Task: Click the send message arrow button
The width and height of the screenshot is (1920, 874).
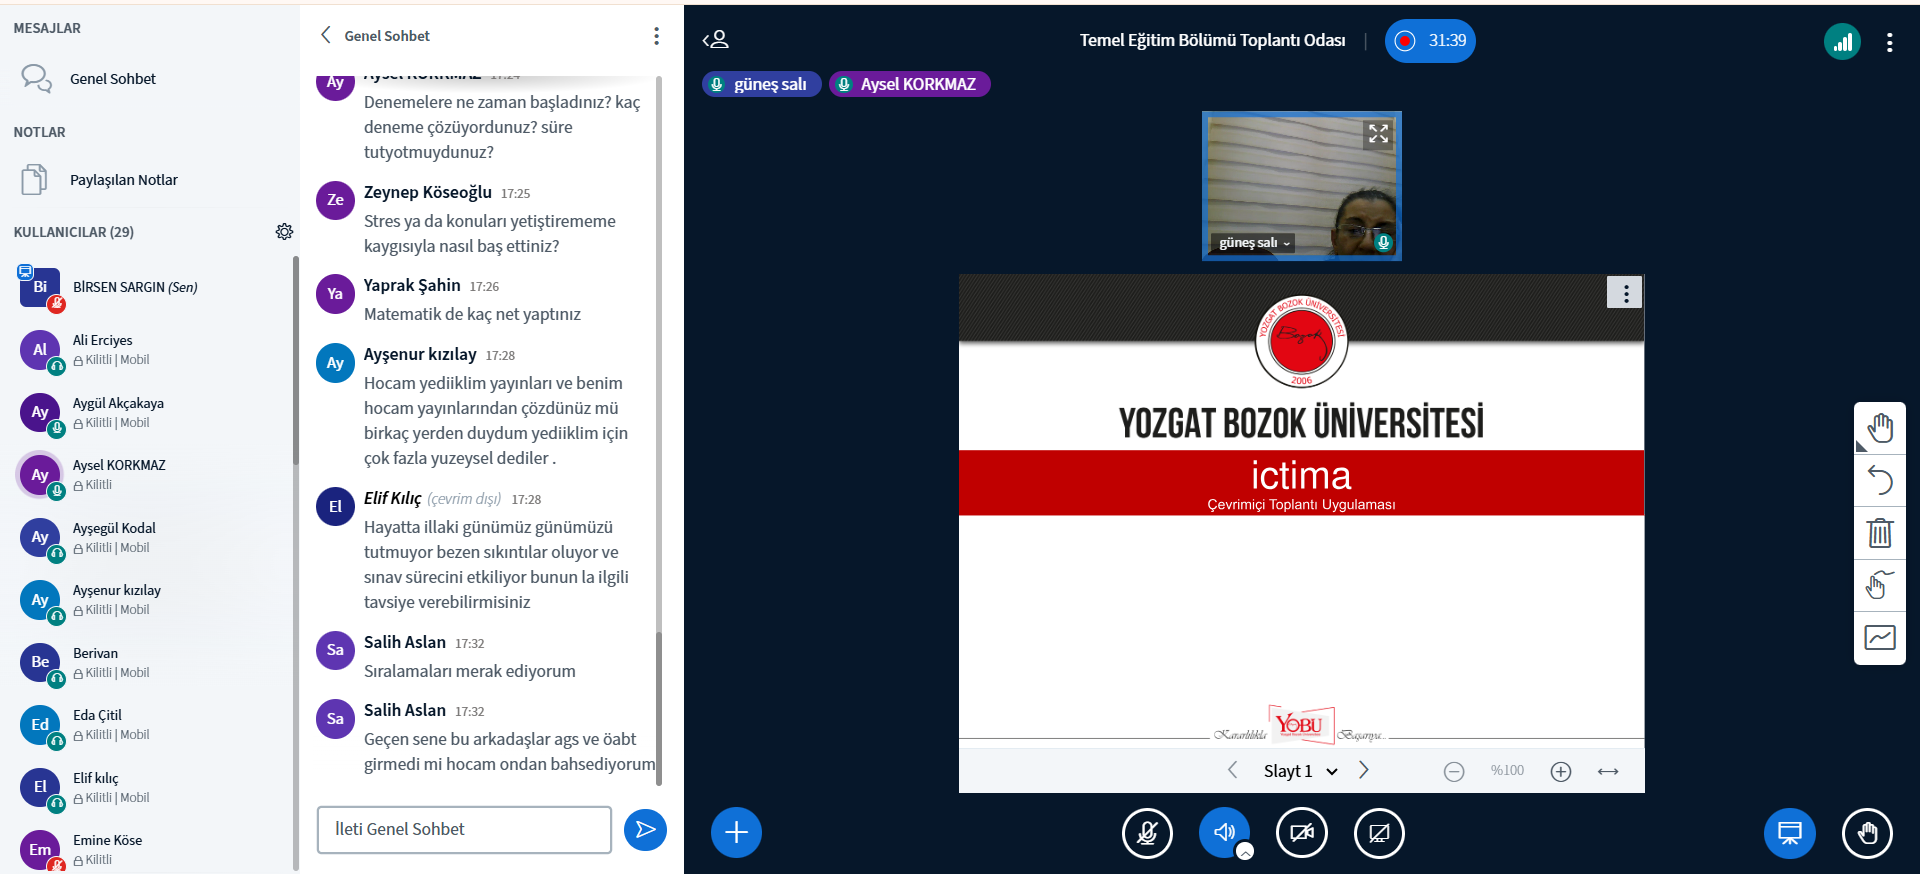Action: (645, 830)
